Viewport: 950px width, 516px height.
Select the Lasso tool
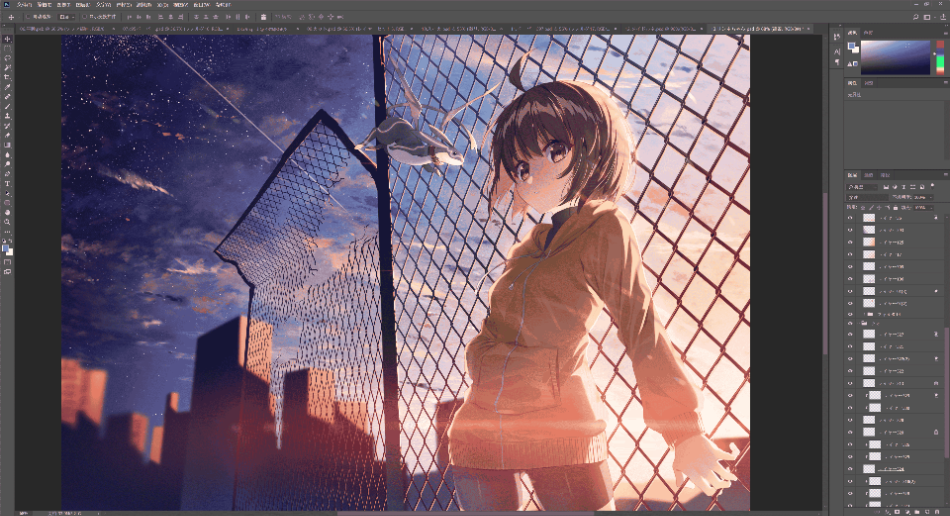tap(7, 58)
